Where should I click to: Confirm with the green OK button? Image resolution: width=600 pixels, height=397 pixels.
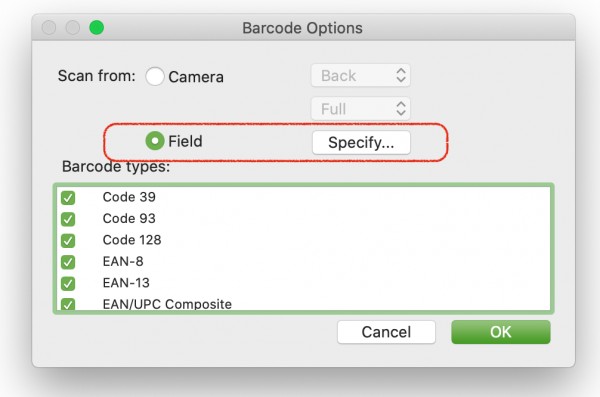[501, 332]
